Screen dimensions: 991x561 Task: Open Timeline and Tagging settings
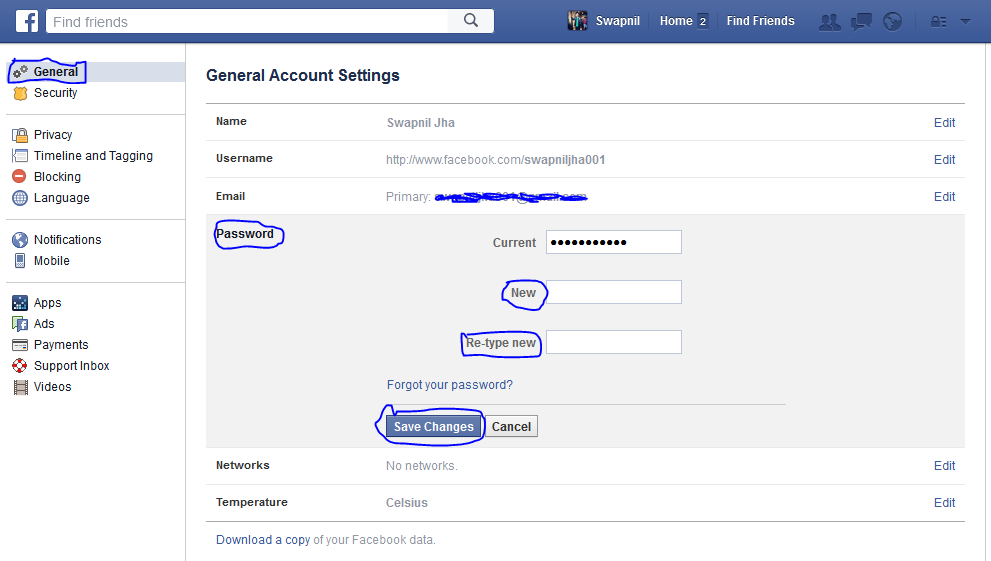click(96, 155)
